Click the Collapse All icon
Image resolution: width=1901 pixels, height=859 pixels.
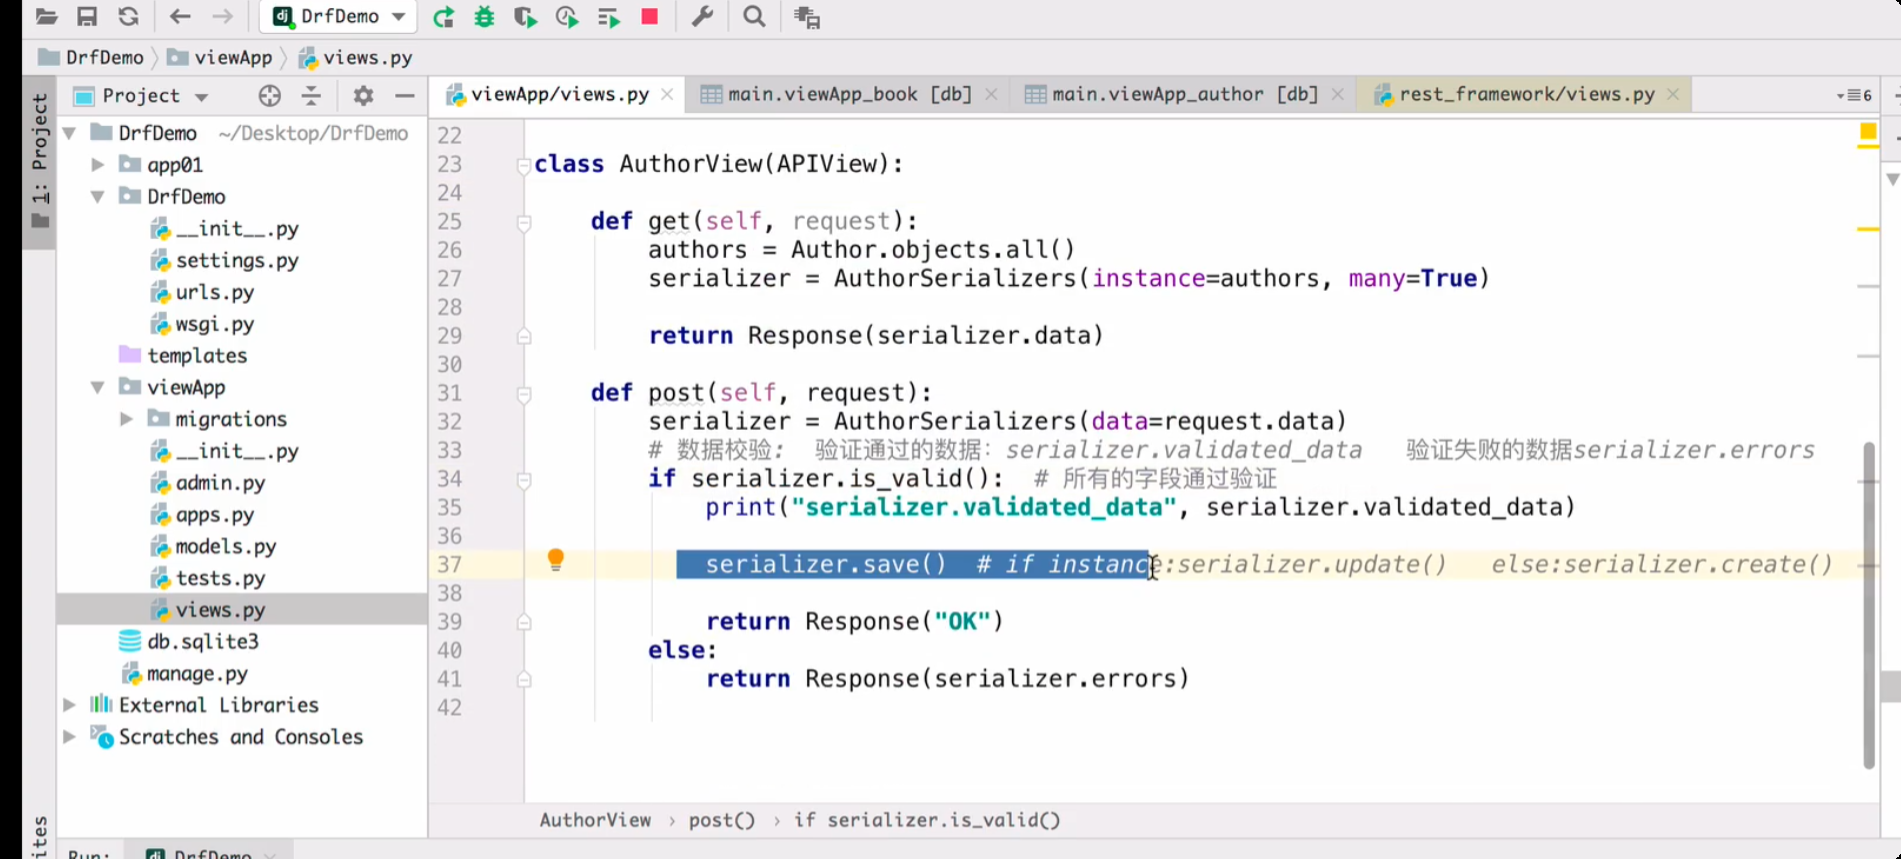pos(311,96)
